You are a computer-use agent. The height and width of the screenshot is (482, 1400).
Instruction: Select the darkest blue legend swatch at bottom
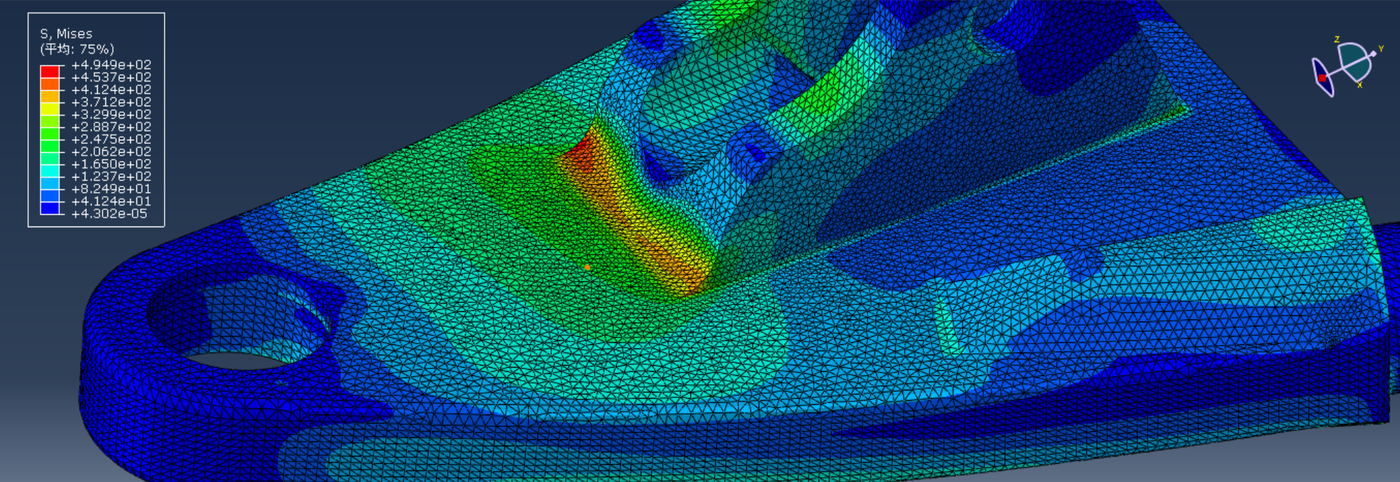pyautogui.click(x=50, y=207)
